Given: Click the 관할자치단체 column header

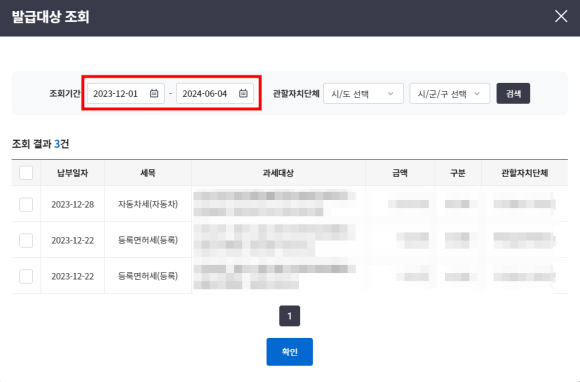Looking at the screenshot, I should click(x=525, y=173).
